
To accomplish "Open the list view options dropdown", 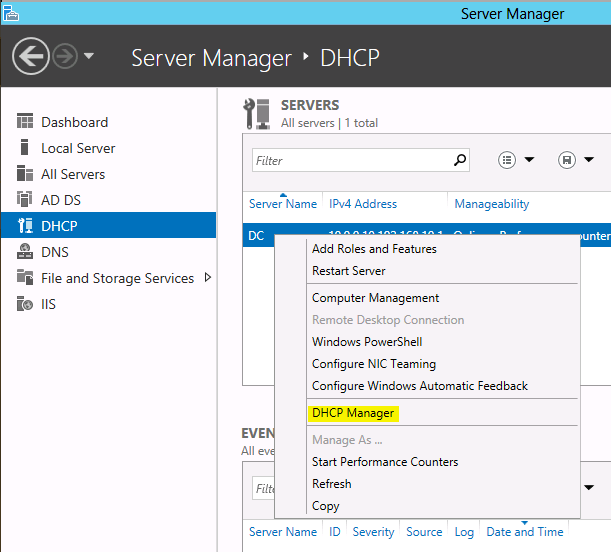I will click(x=516, y=160).
